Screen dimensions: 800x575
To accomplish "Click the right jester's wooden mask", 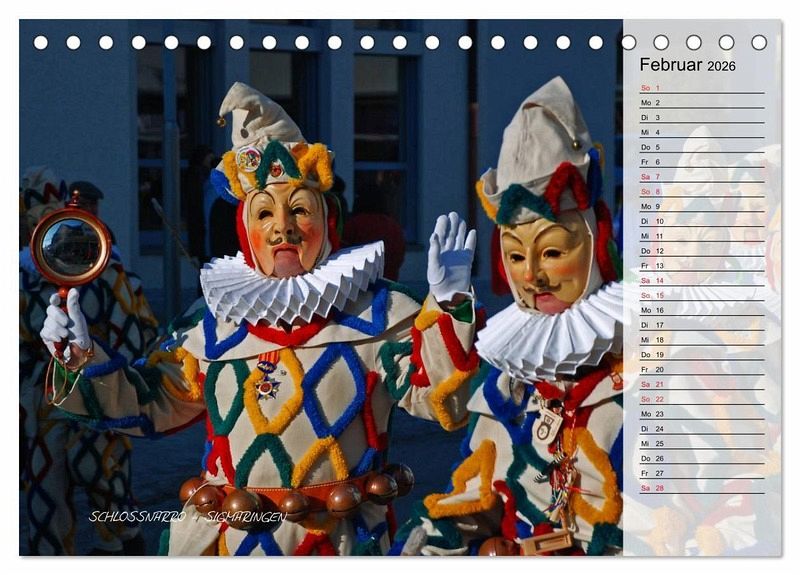I will pyautogui.click(x=545, y=263).
